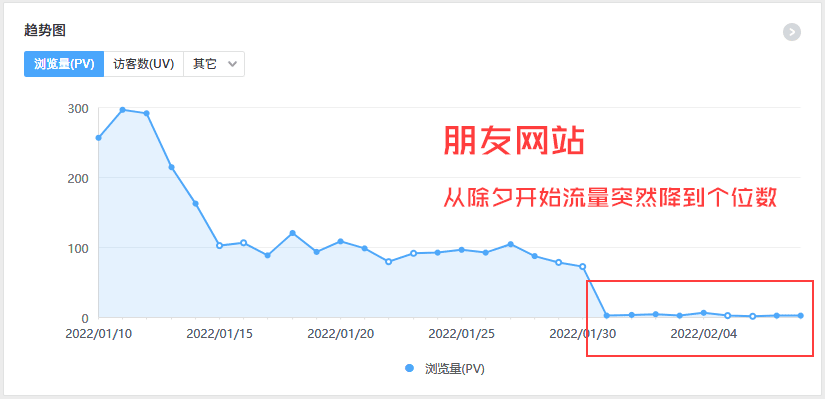
Task: Click the 趋势图 panel title
Action: coord(45,31)
